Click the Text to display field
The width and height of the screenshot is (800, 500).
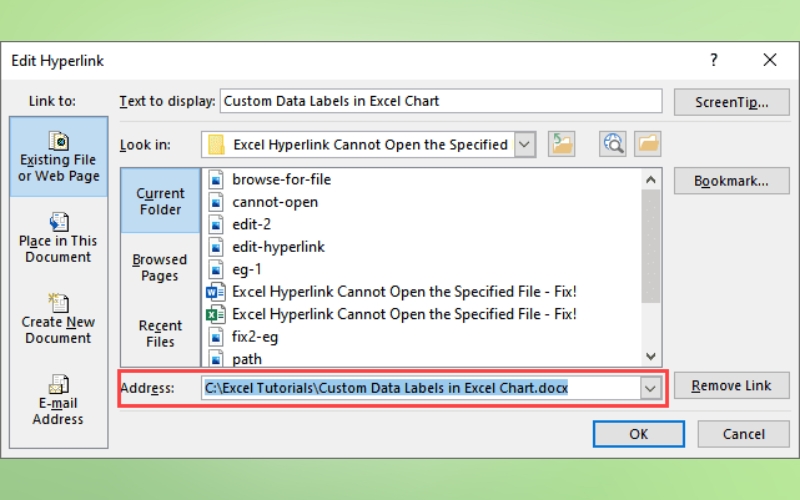coord(440,101)
